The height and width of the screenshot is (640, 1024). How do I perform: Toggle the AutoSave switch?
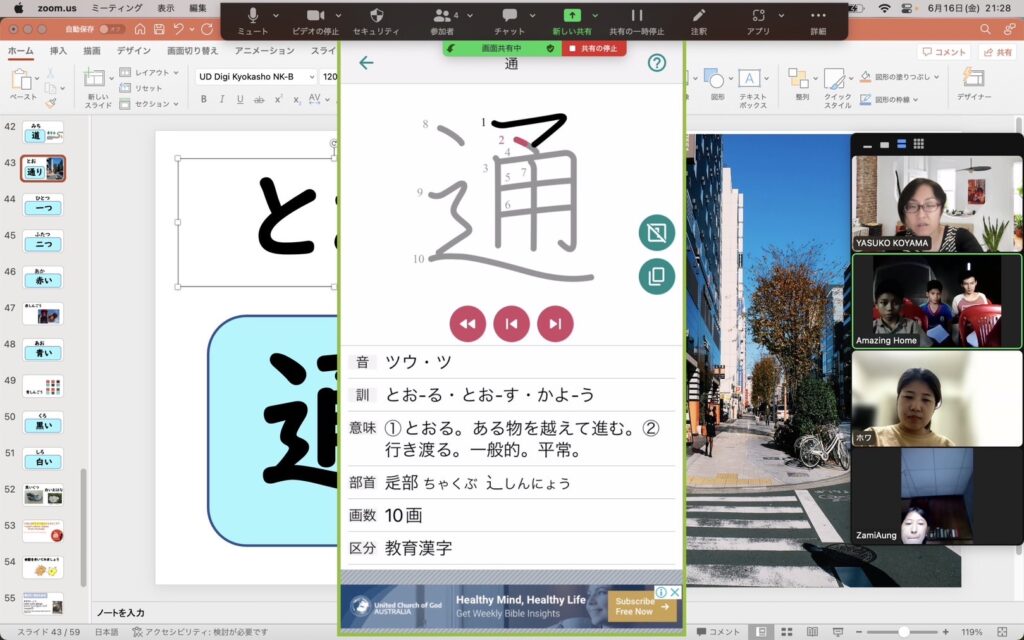(112, 29)
